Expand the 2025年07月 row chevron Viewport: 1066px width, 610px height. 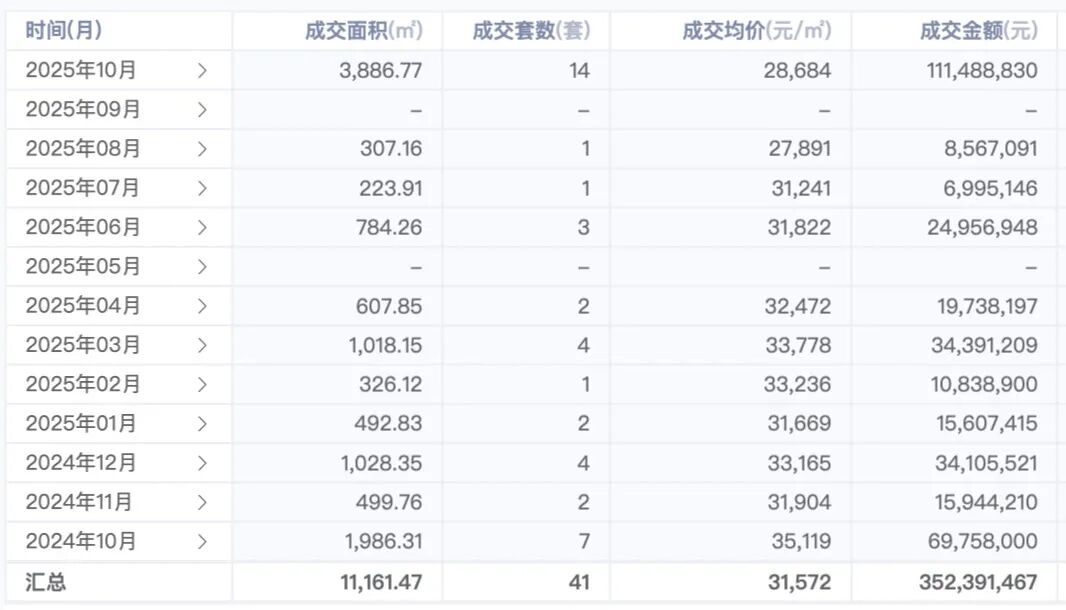point(202,188)
